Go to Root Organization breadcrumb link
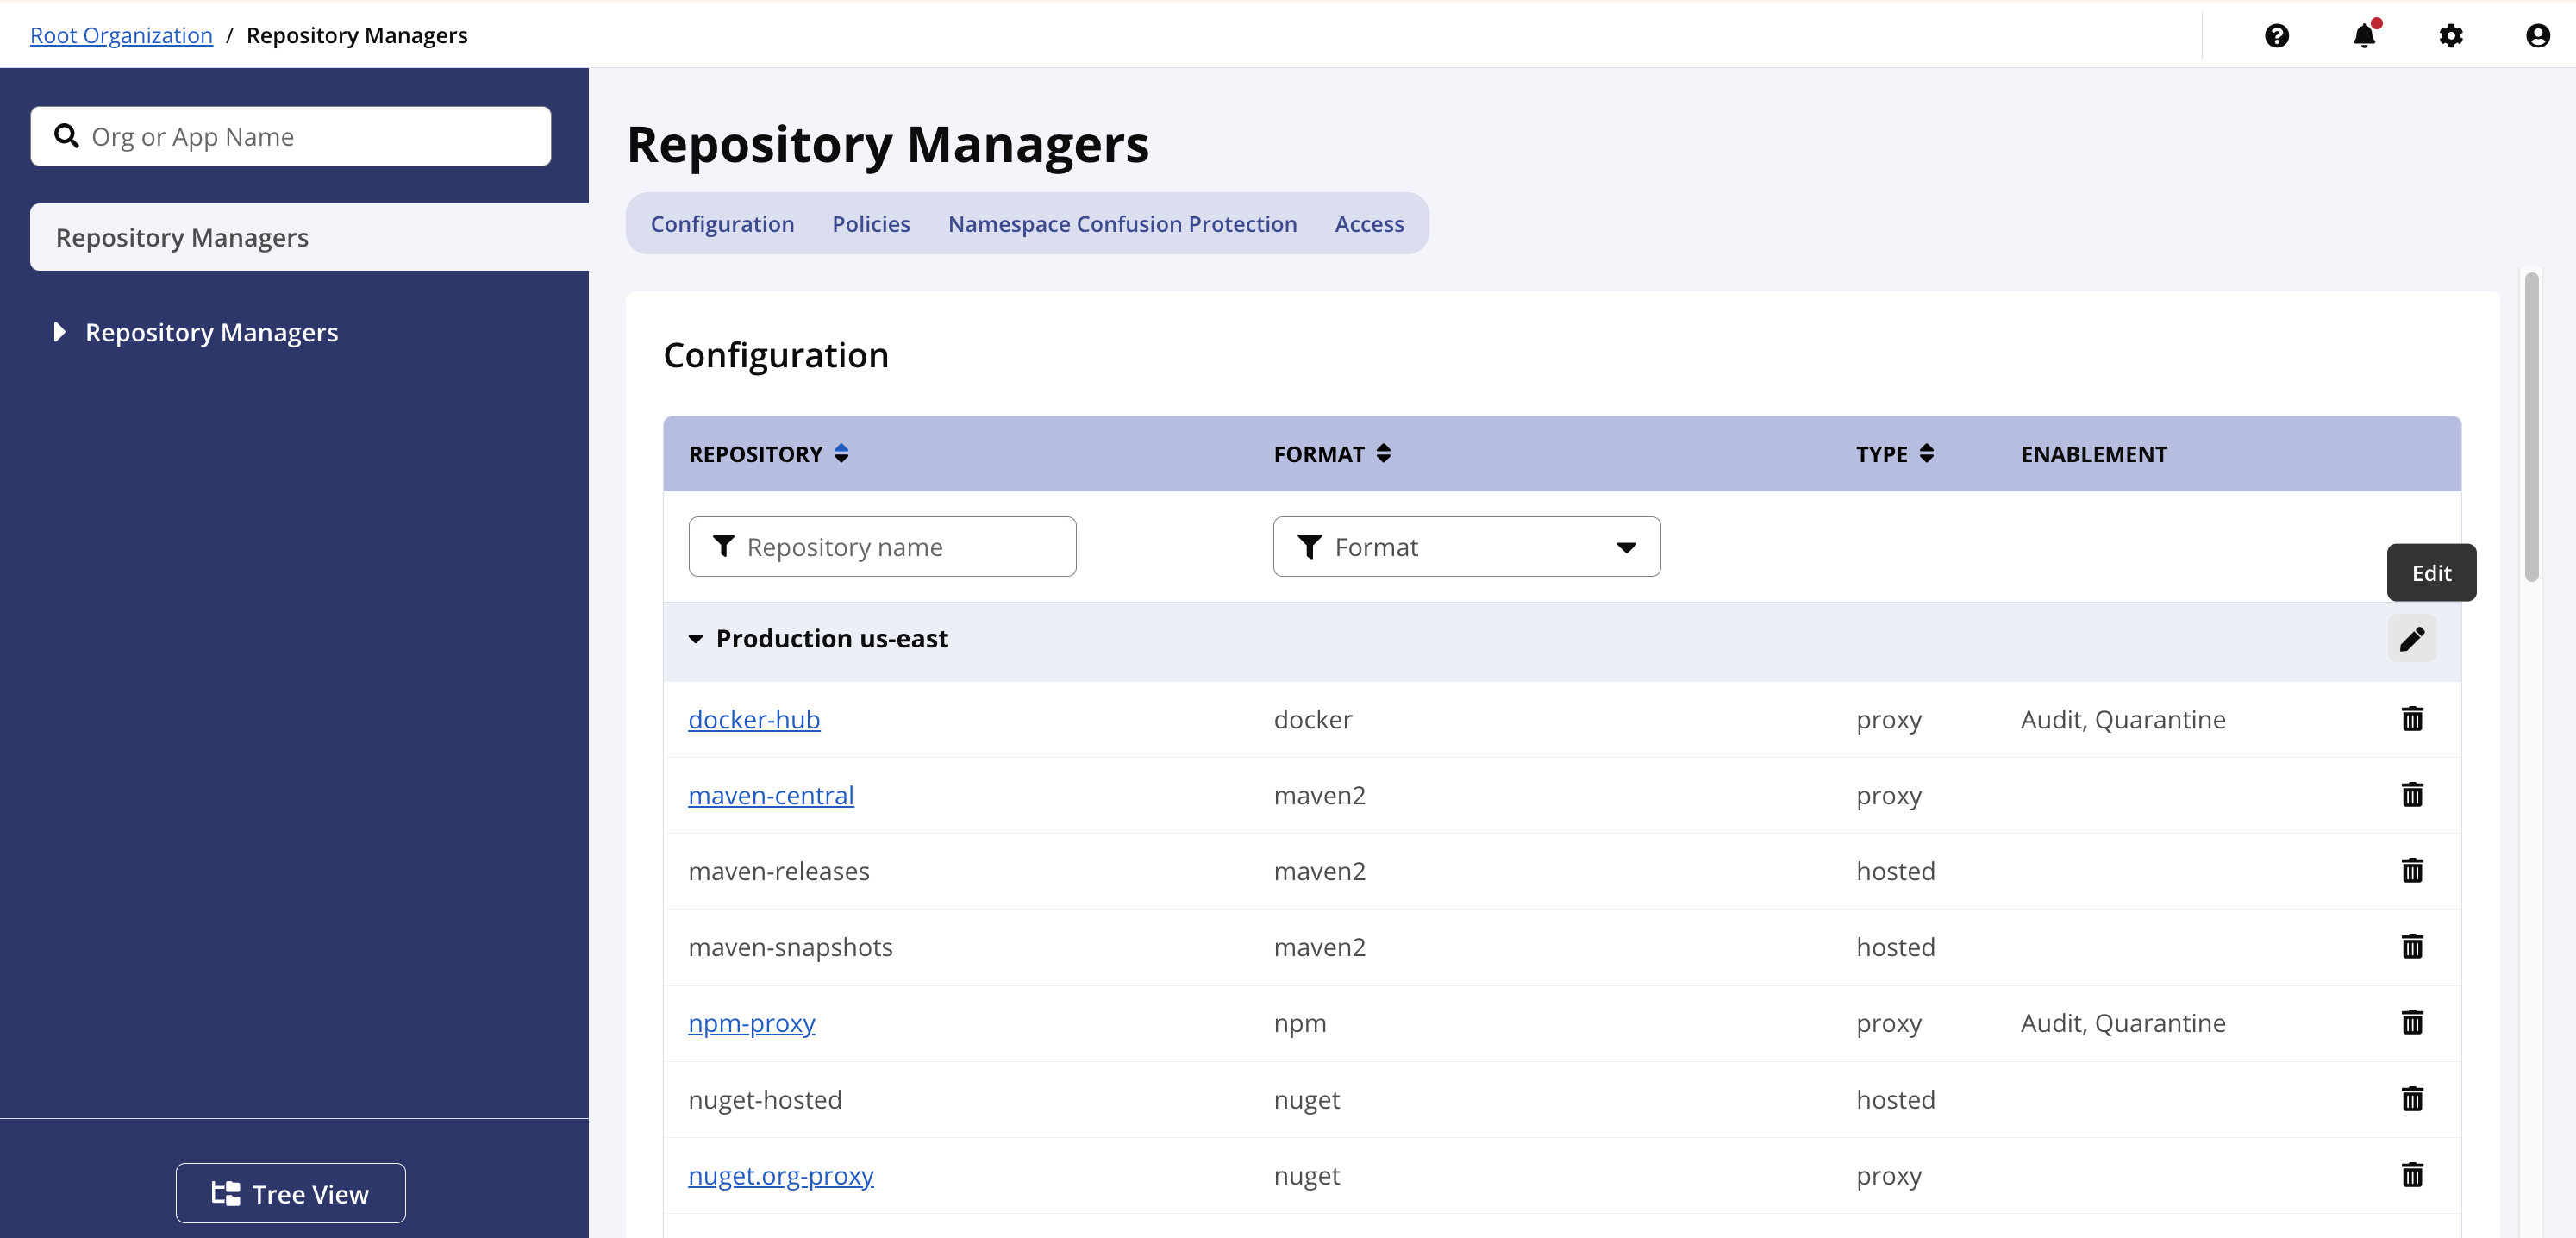Image resolution: width=2576 pixels, height=1238 pixels. click(121, 36)
